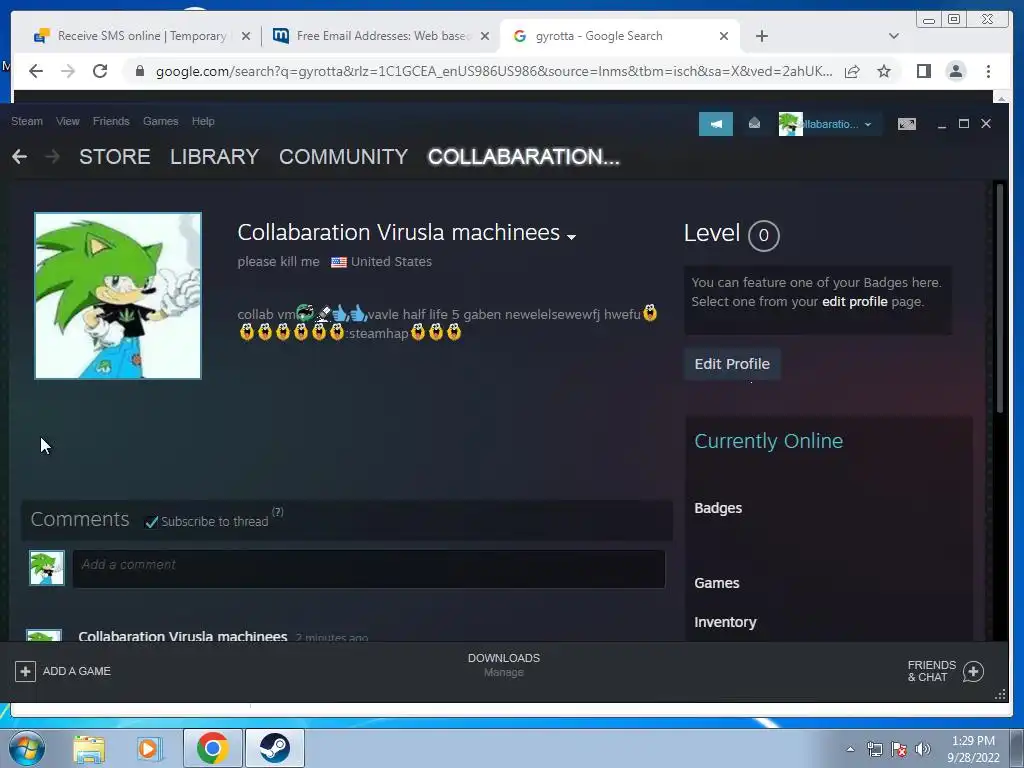Click the commenter avatar beside comment box

tap(47, 568)
